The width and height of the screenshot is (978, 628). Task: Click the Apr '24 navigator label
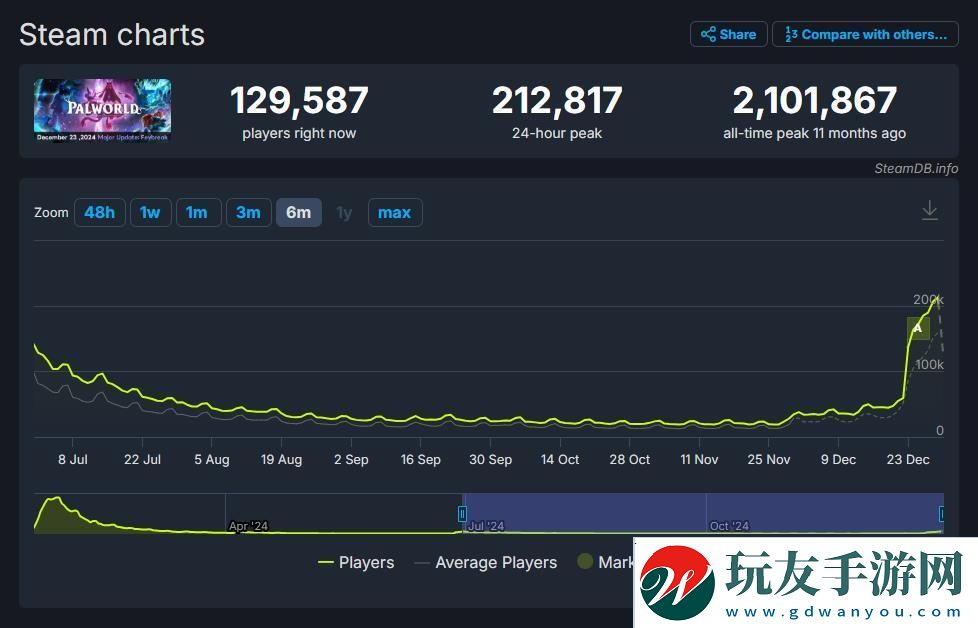click(248, 526)
